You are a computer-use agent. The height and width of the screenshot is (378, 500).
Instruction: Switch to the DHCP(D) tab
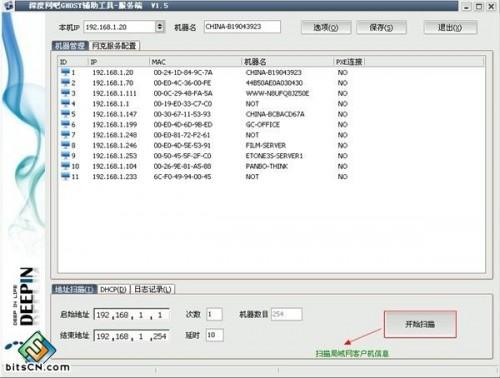point(114,289)
